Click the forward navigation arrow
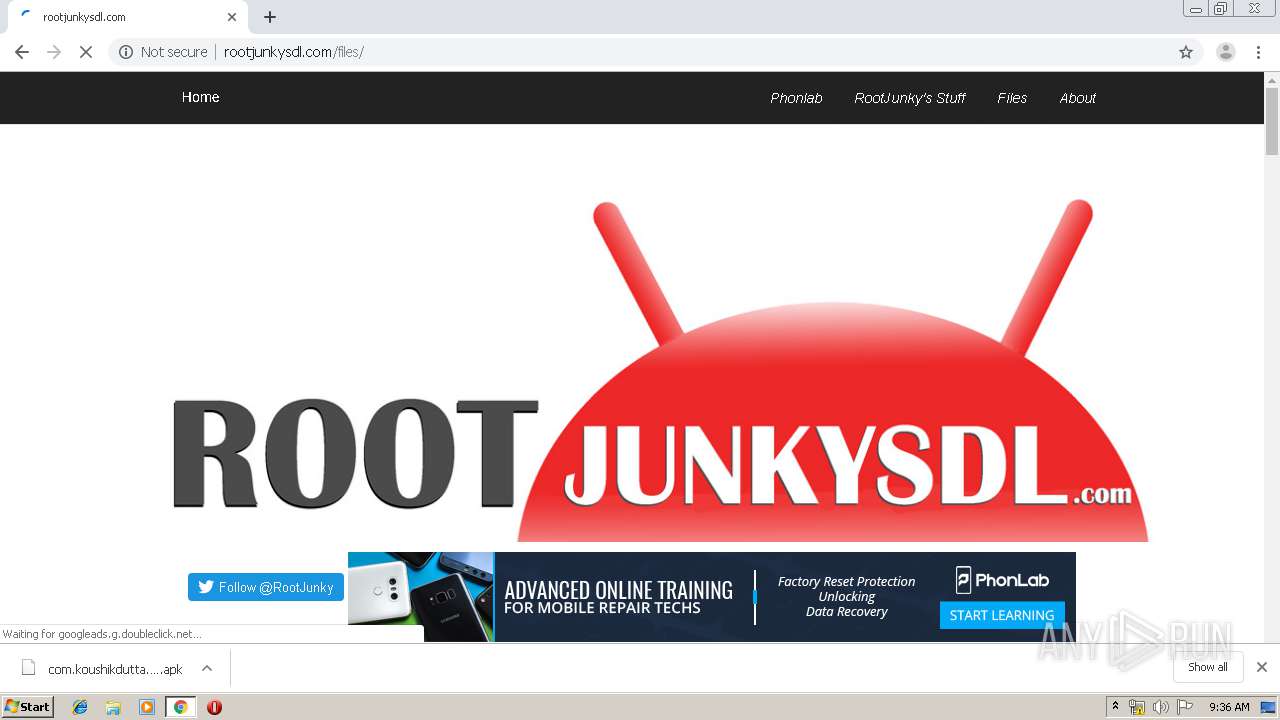 tap(54, 52)
